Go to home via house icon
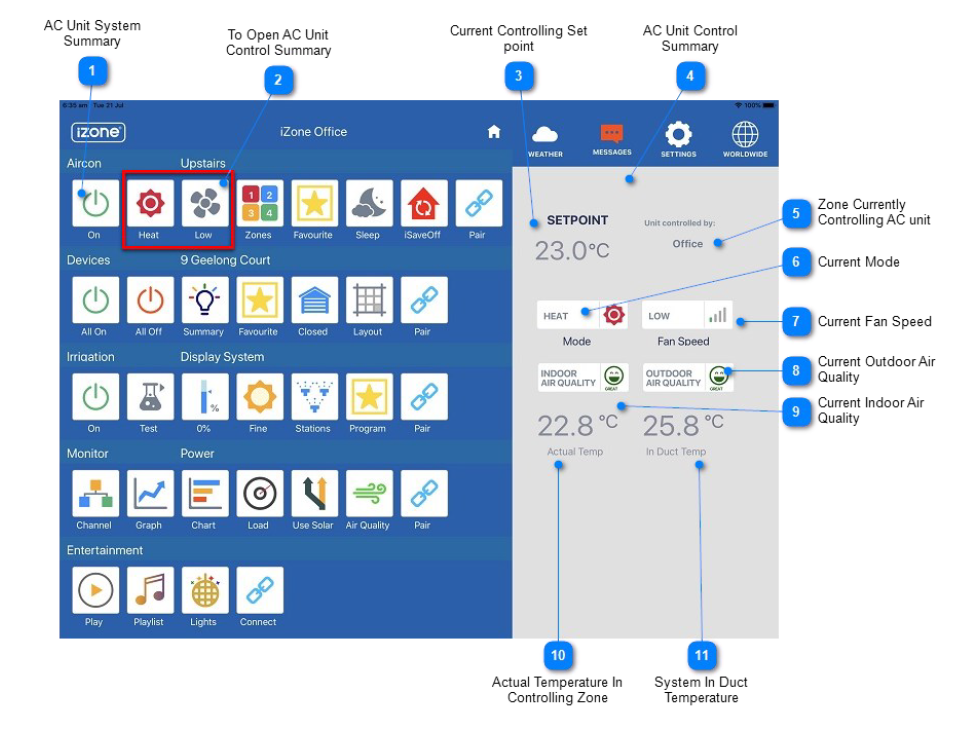Screen dimensions: 969x743 [494, 132]
